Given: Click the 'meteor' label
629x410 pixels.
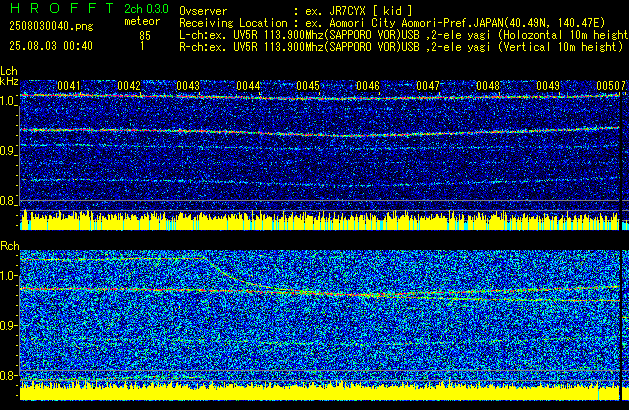Looking at the screenshot, I should point(142,21).
